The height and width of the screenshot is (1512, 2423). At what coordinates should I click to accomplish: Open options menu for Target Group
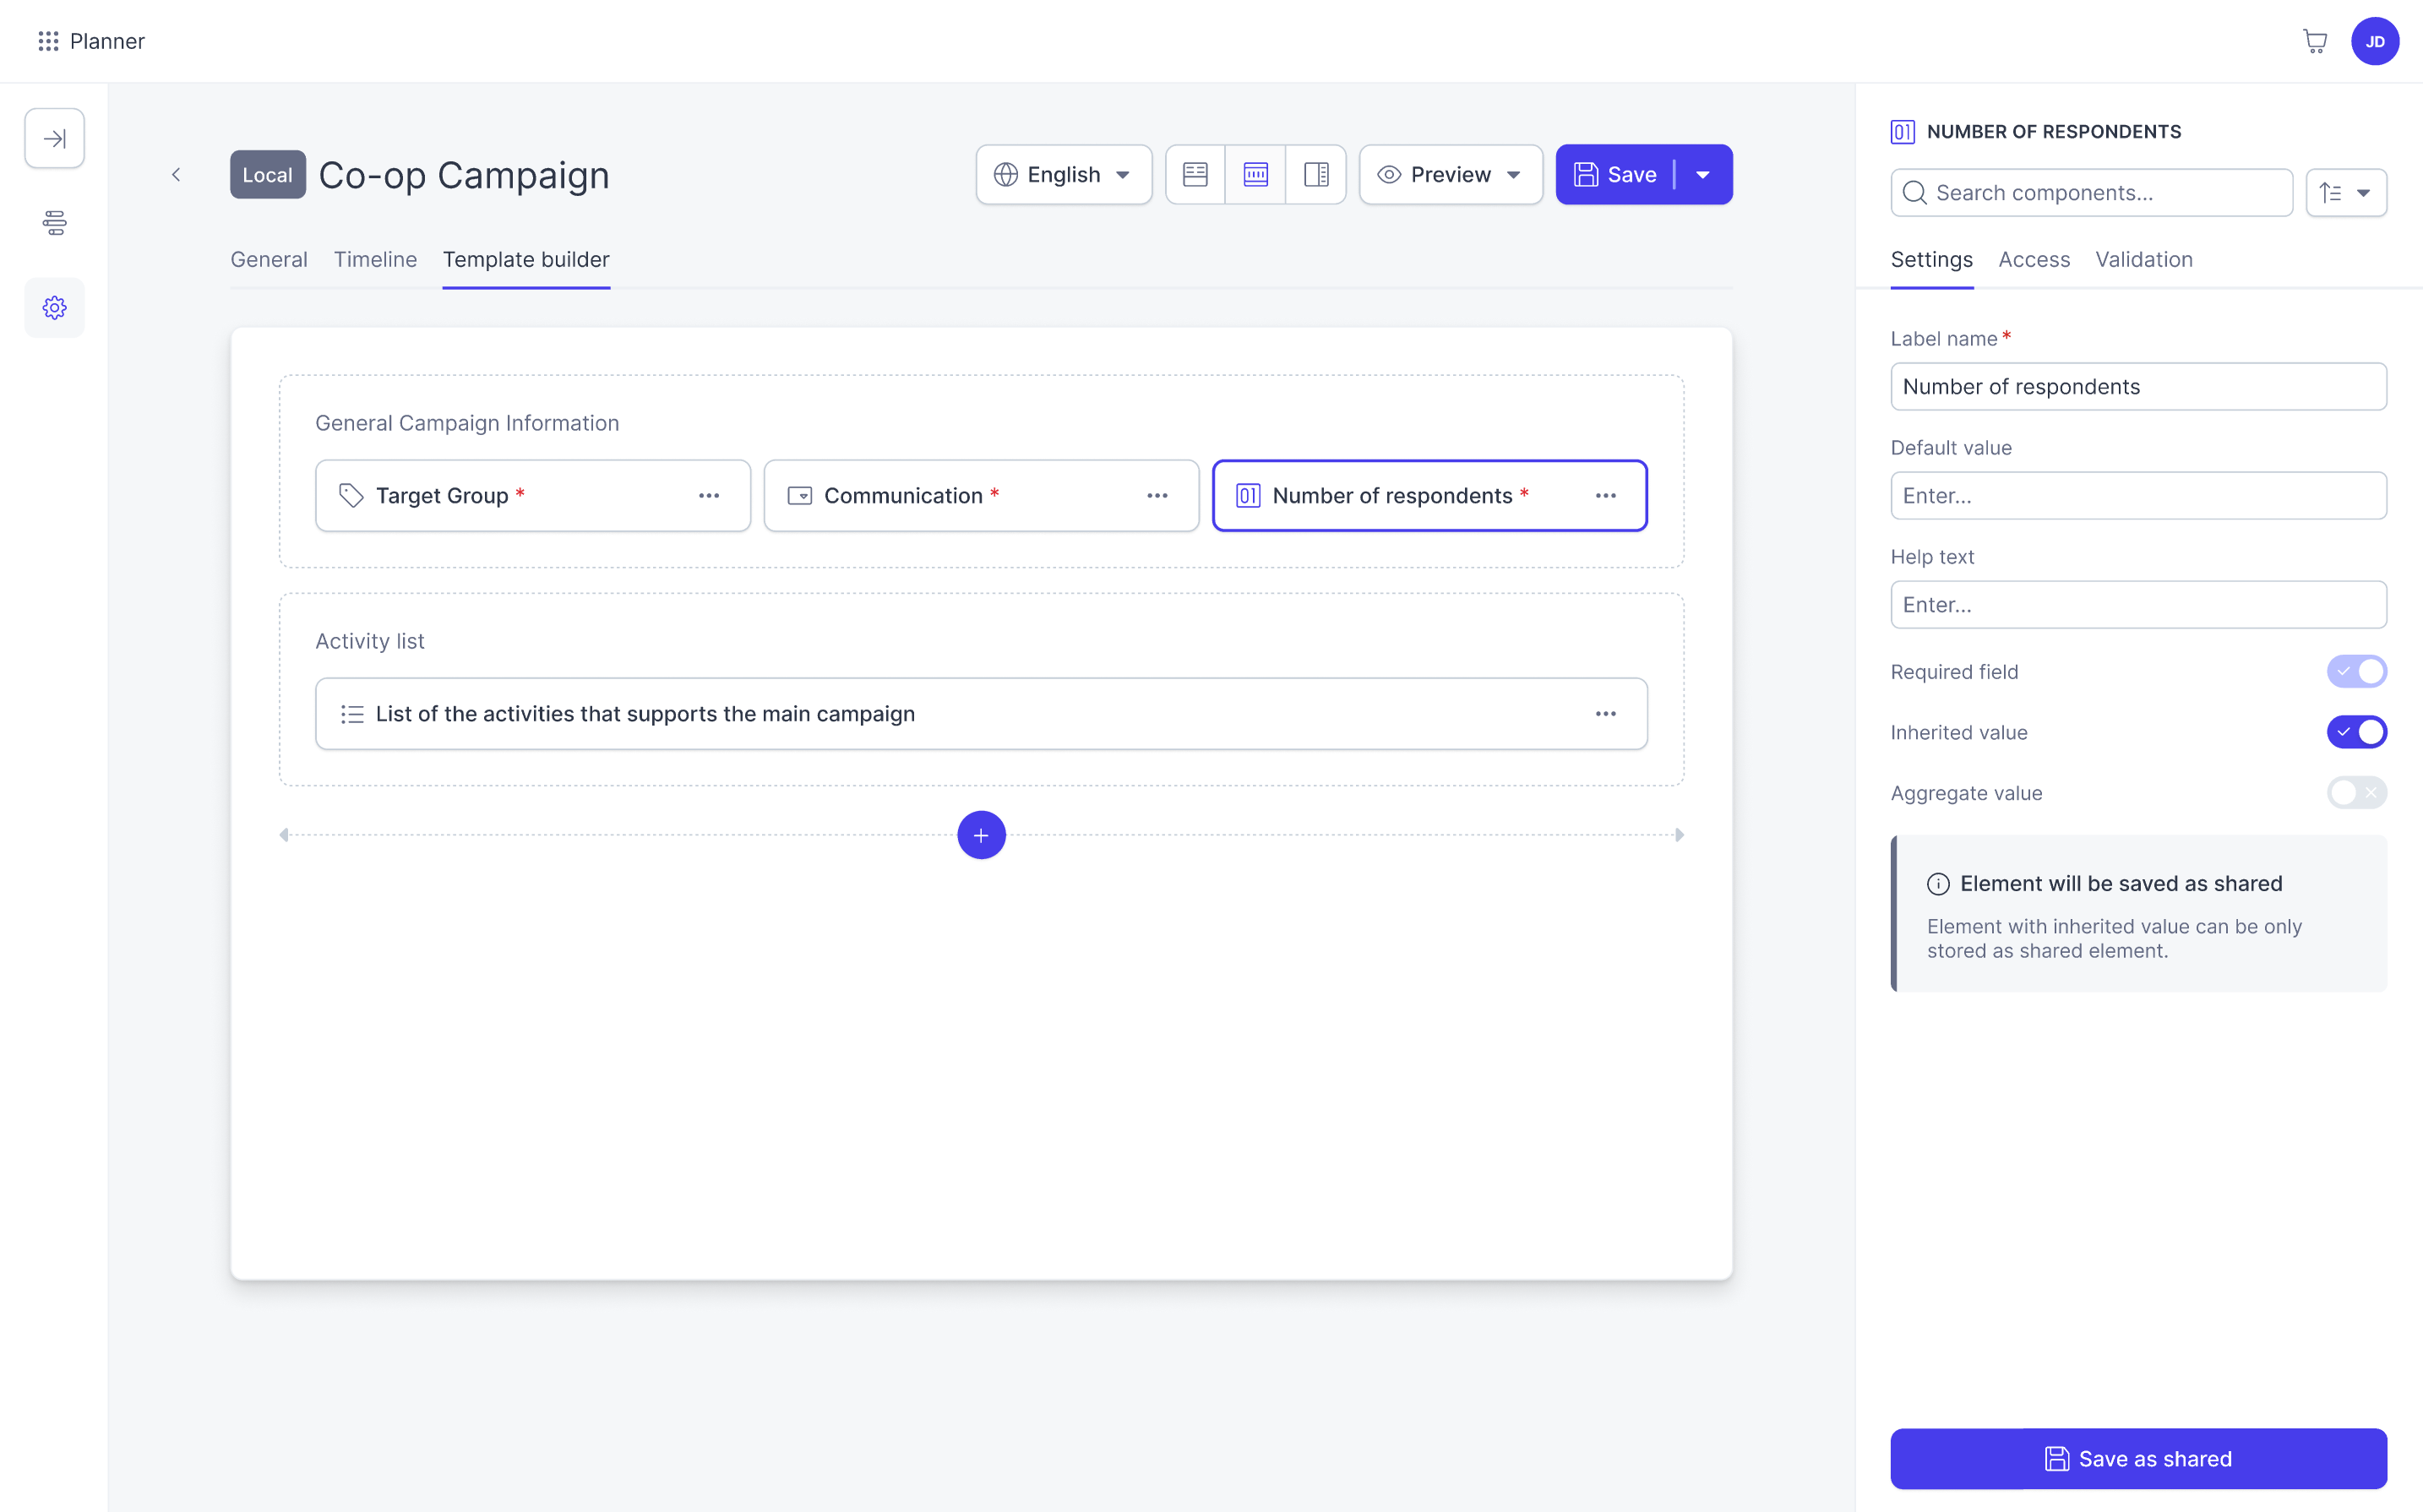pyautogui.click(x=709, y=496)
